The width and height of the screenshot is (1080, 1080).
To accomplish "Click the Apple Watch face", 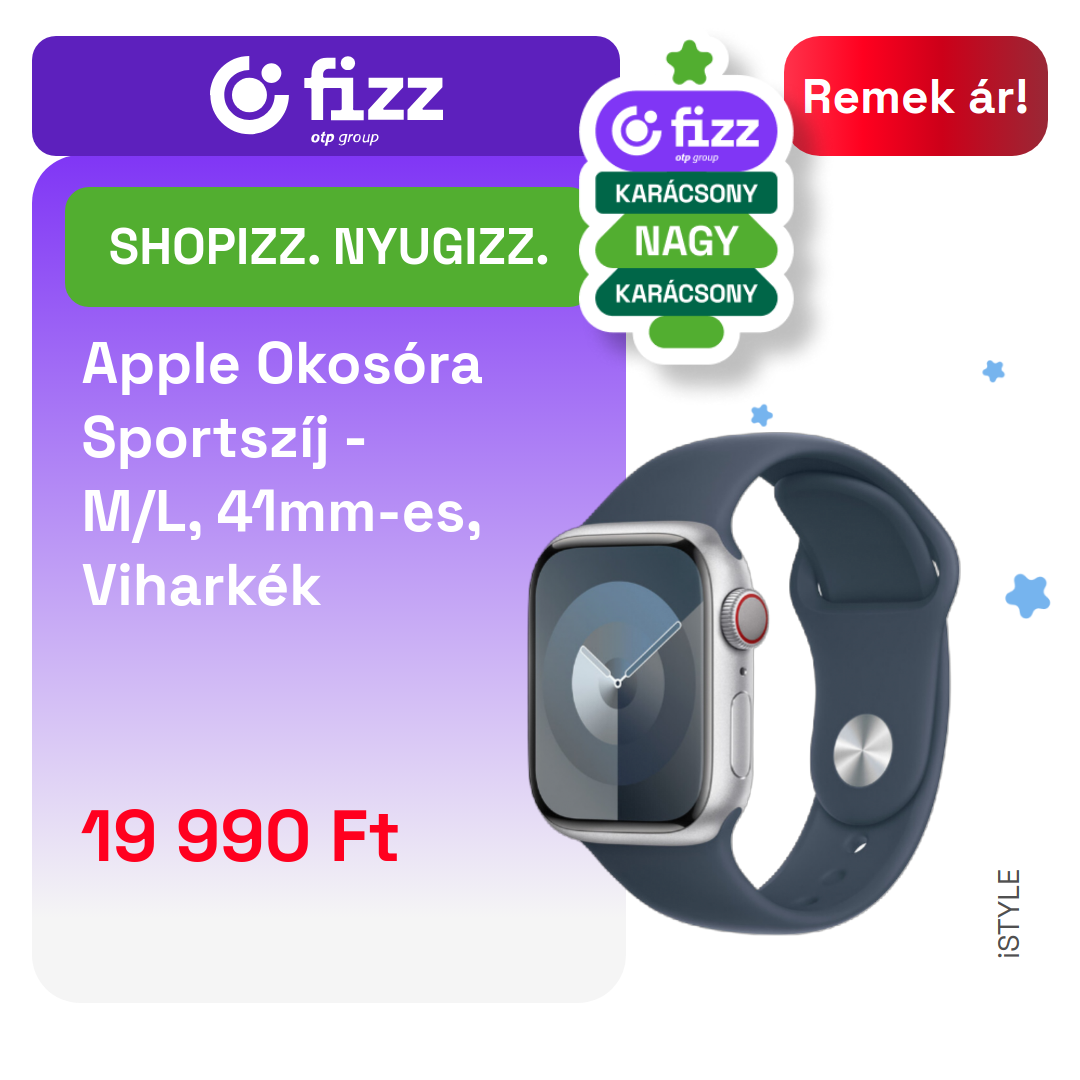I will point(620,682).
